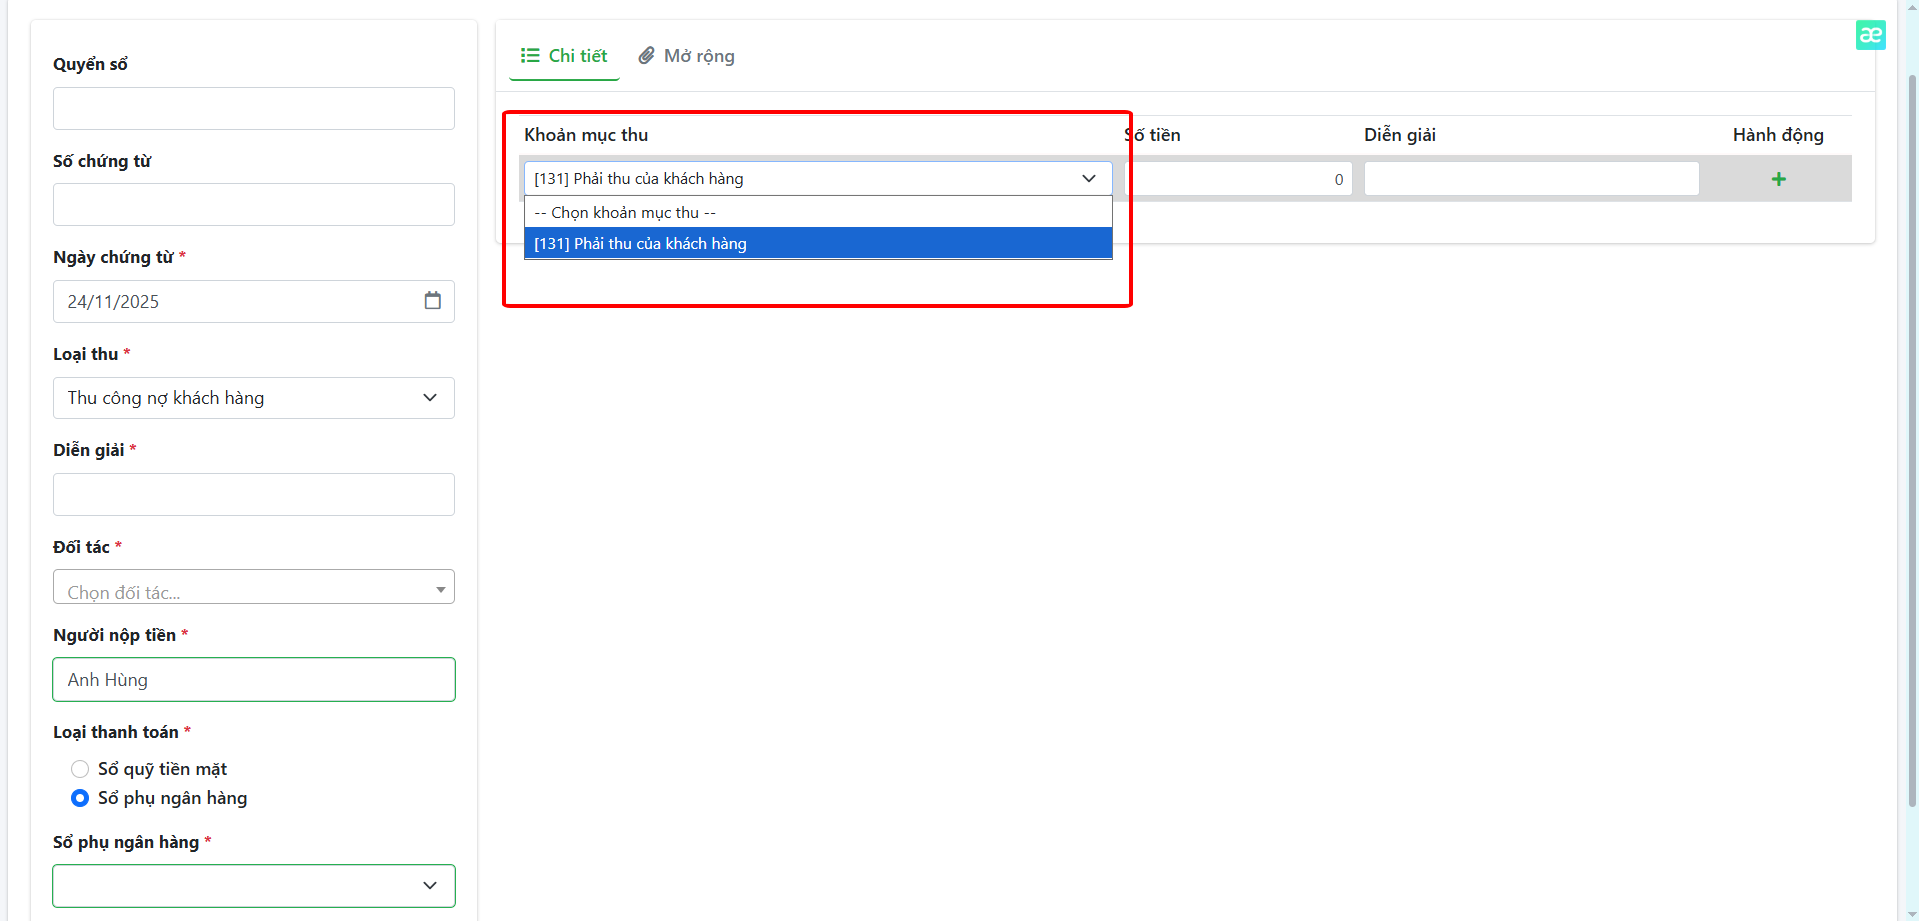Click the Diễn giải field in detail row
1919x921 pixels.
coord(1530,179)
